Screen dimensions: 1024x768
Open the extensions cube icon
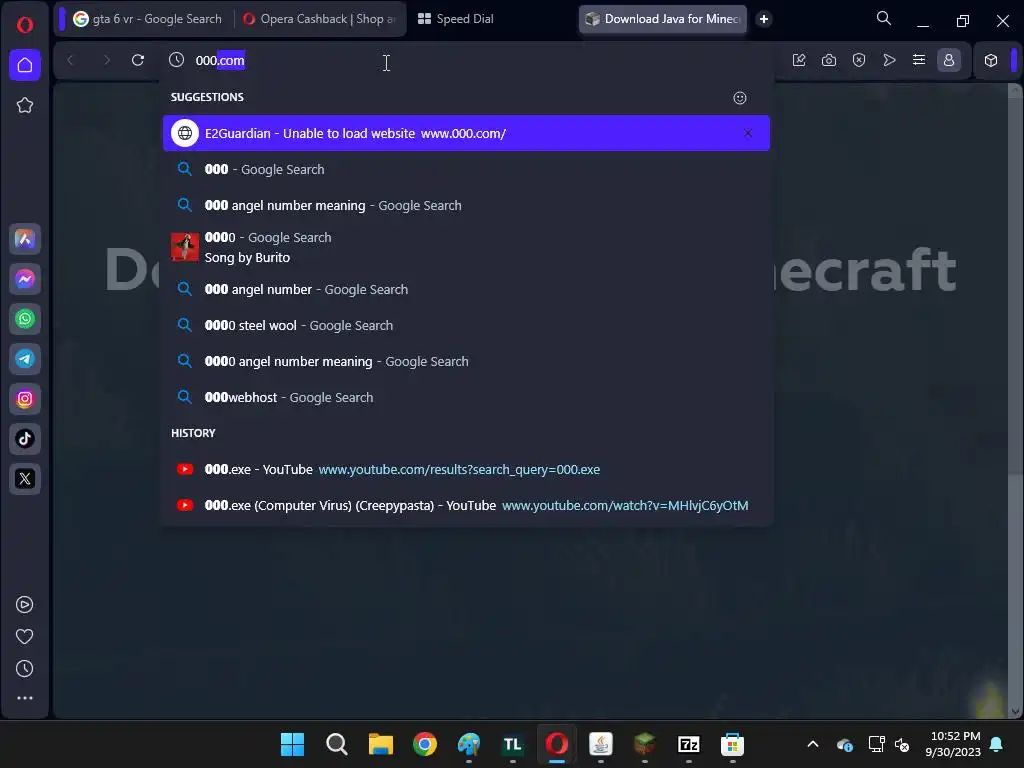(x=991, y=60)
